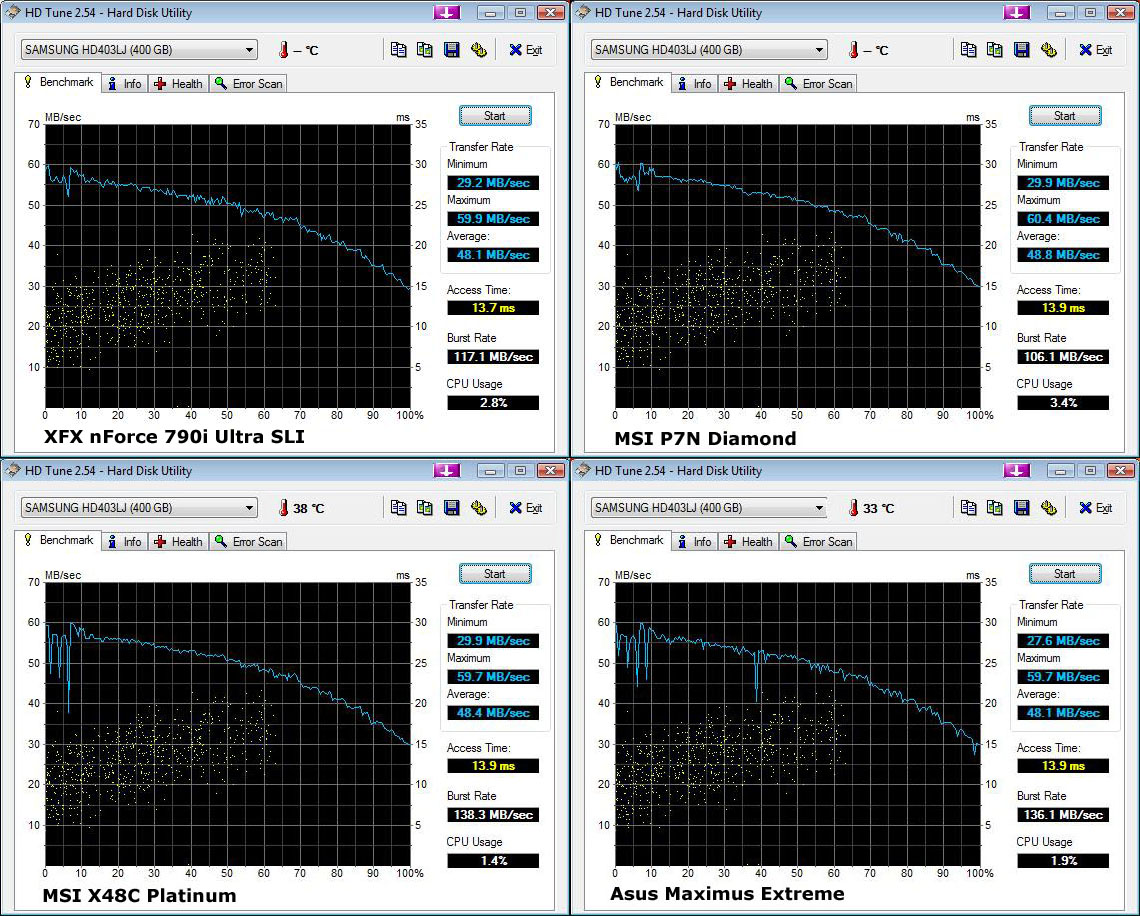Click the 1.9% CPU usage value
The width and height of the screenshot is (1140, 916).
(x=1063, y=861)
